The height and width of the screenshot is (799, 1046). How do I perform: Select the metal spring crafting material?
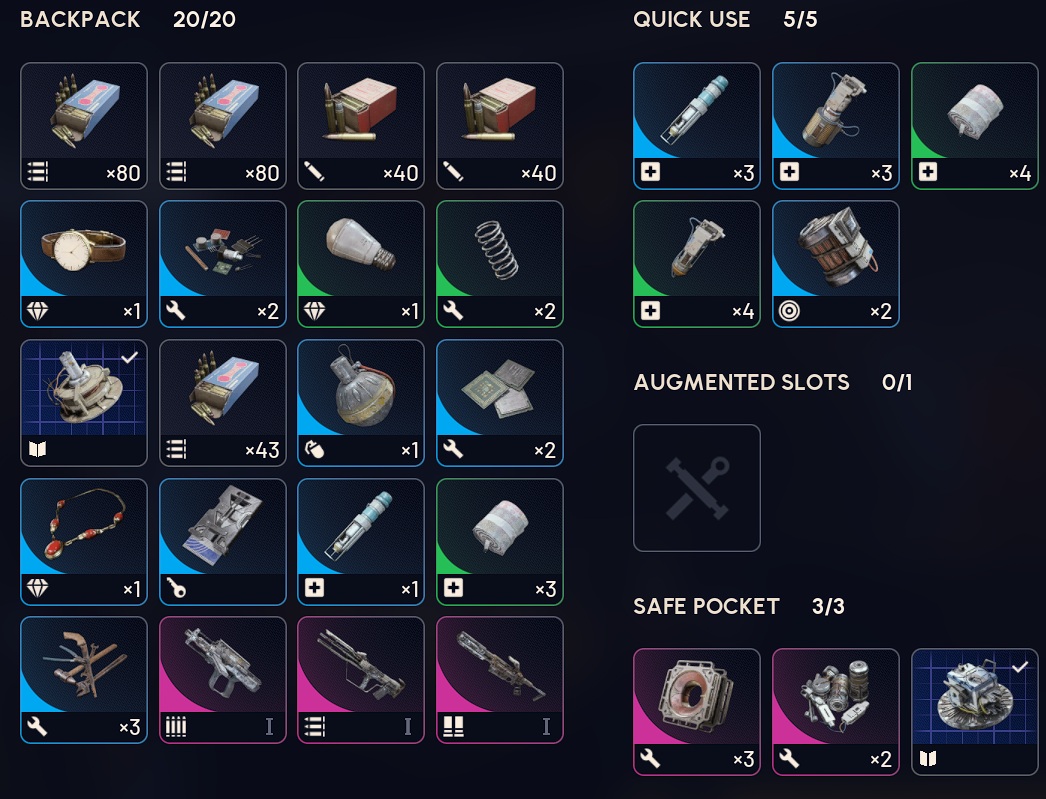tap(500, 264)
